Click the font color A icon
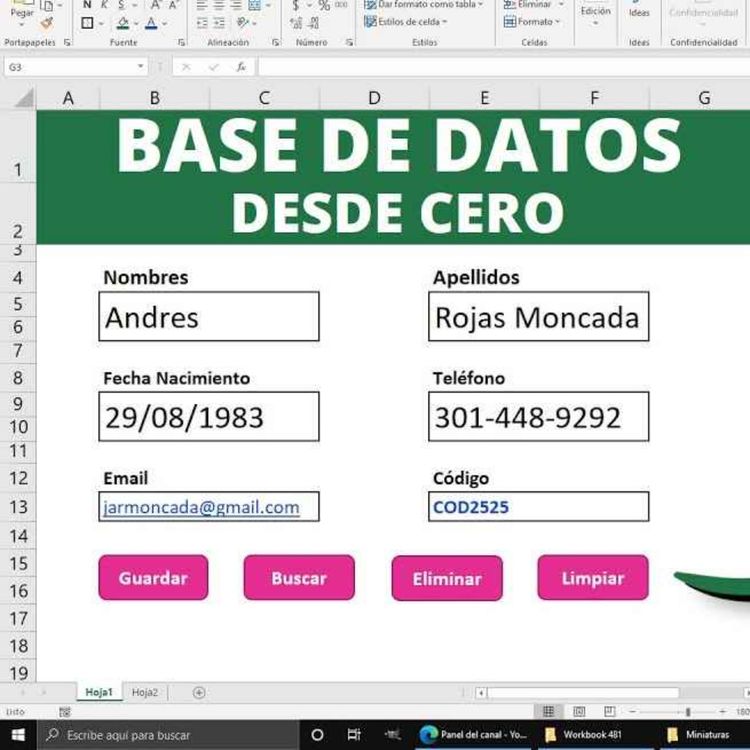The height and width of the screenshot is (750, 750). [x=151, y=22]
